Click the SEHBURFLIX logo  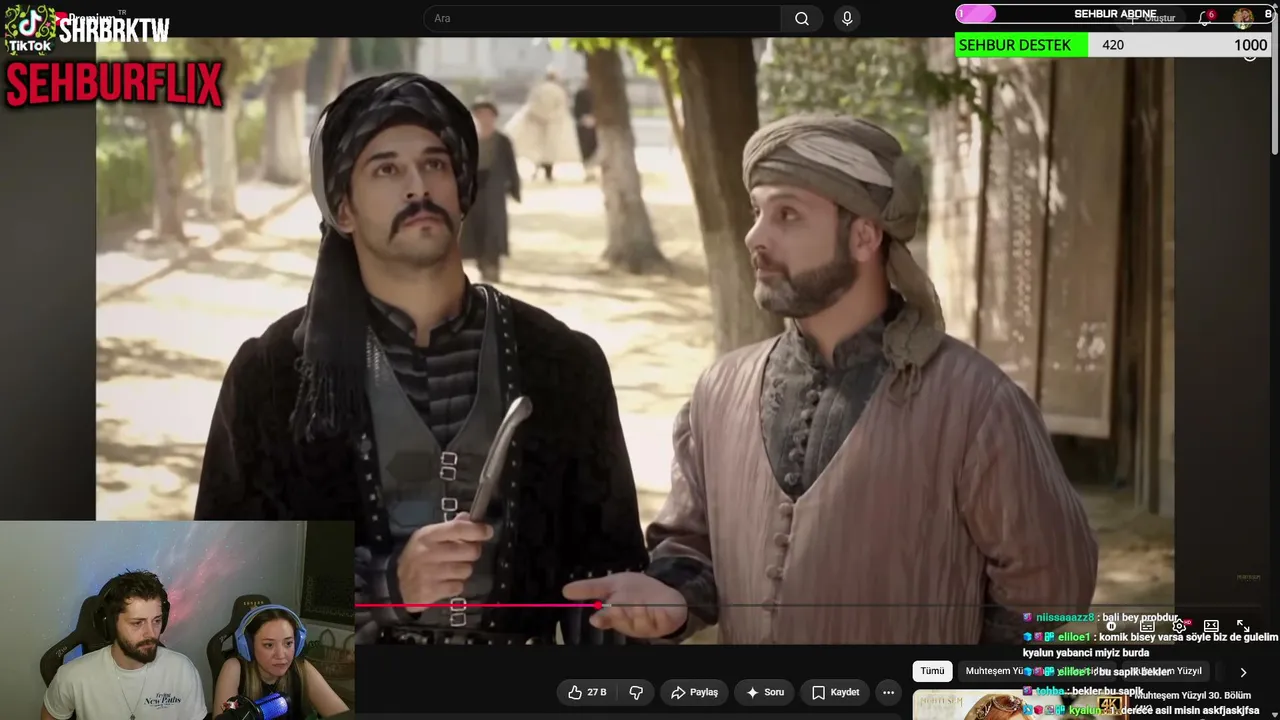[x=114, y=84]
